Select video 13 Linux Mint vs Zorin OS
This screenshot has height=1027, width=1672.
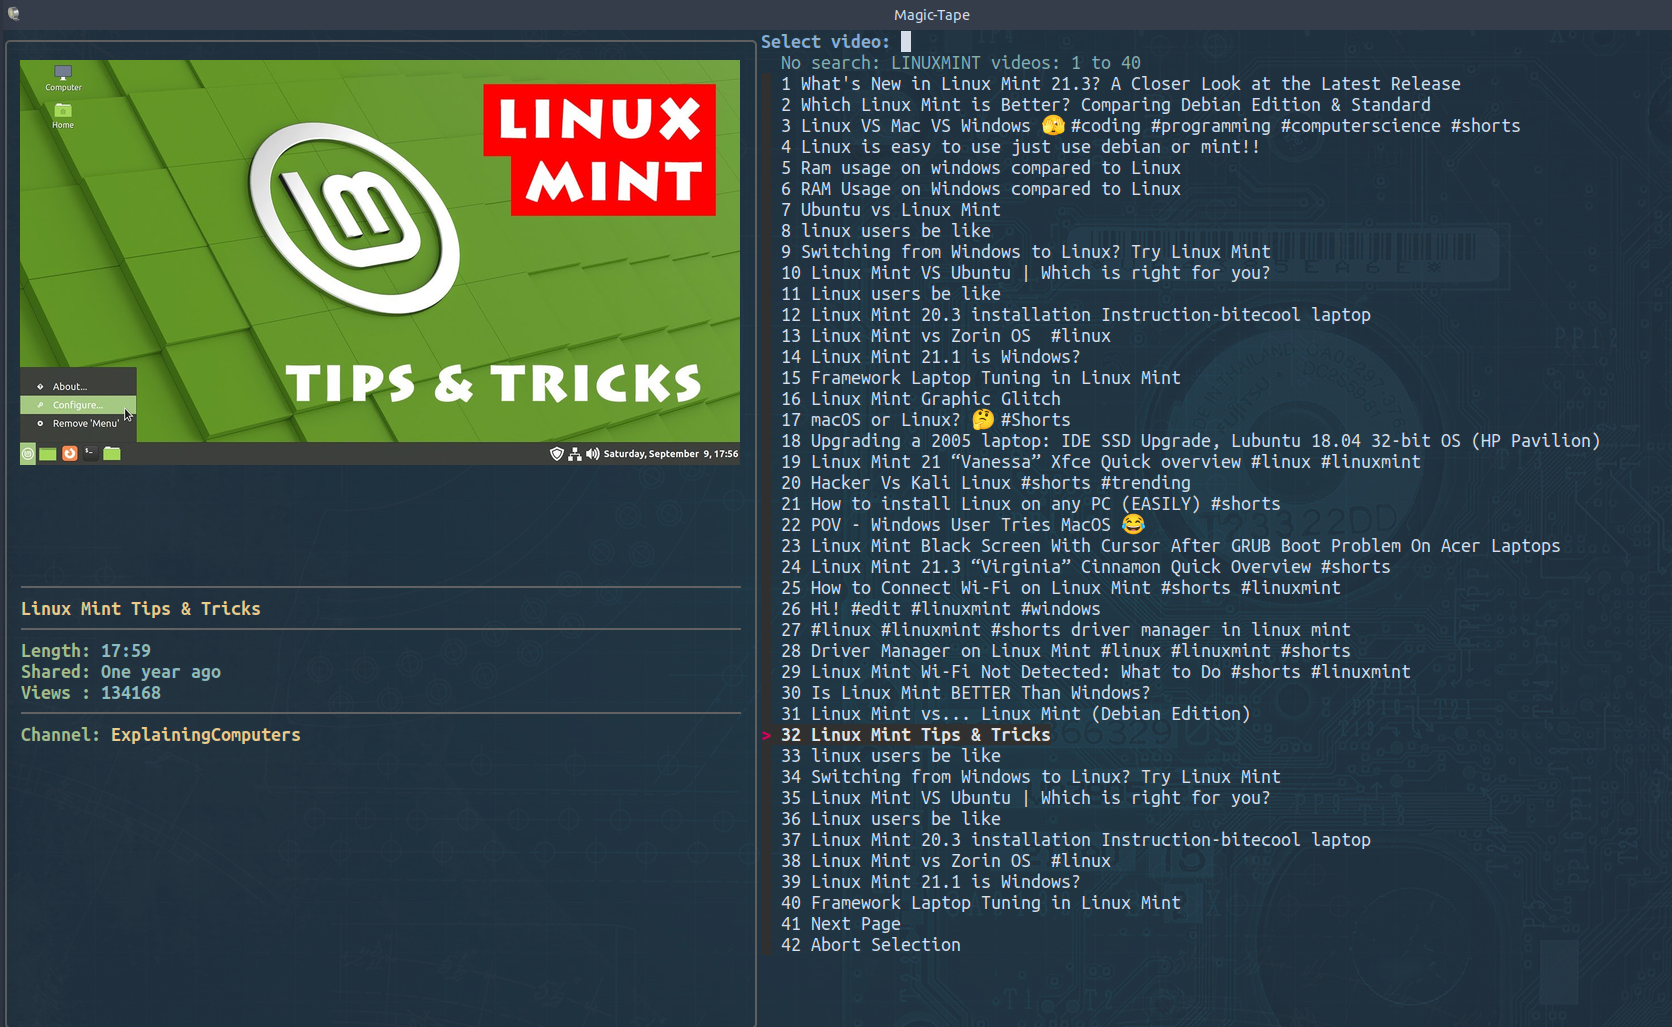pyautogui.click(x=945, y=336)
